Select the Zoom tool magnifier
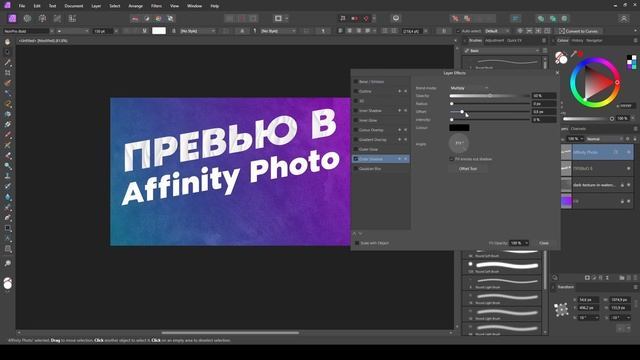 point(7,263)
